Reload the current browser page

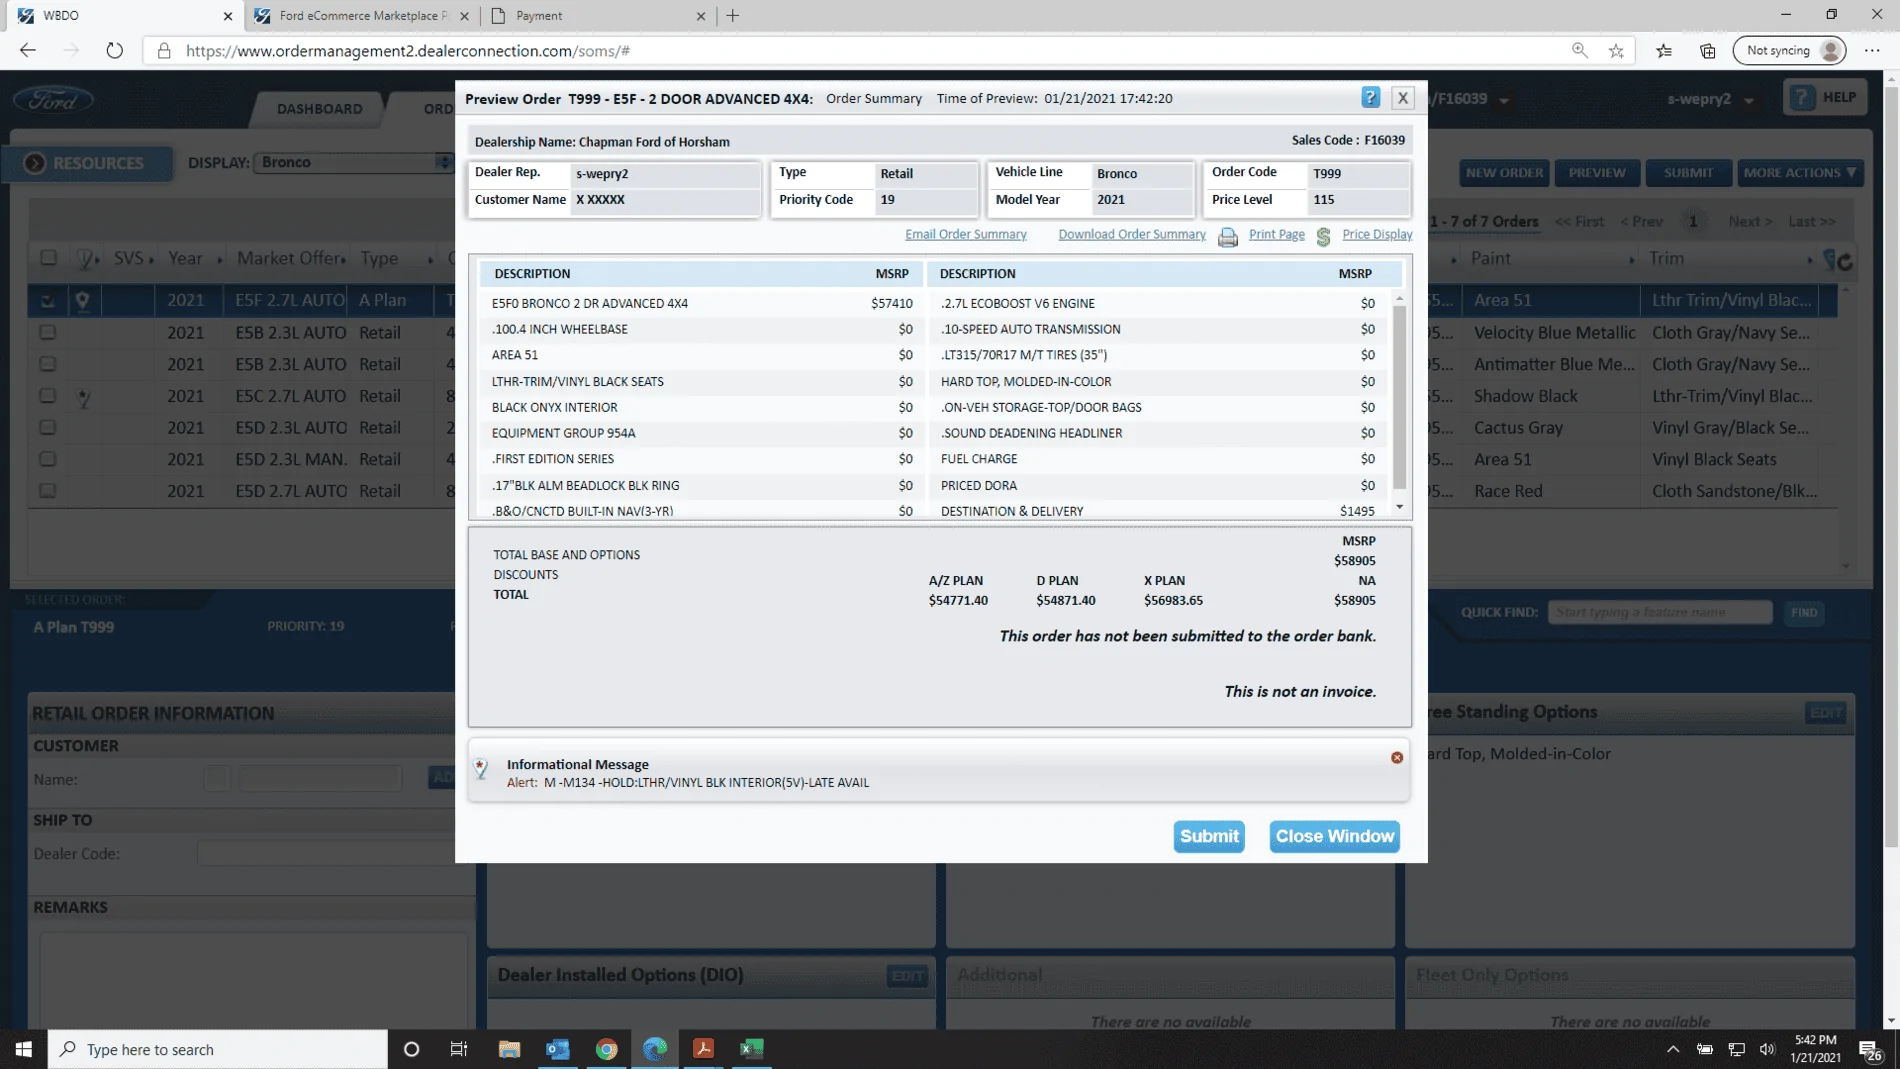coord(114,50)
